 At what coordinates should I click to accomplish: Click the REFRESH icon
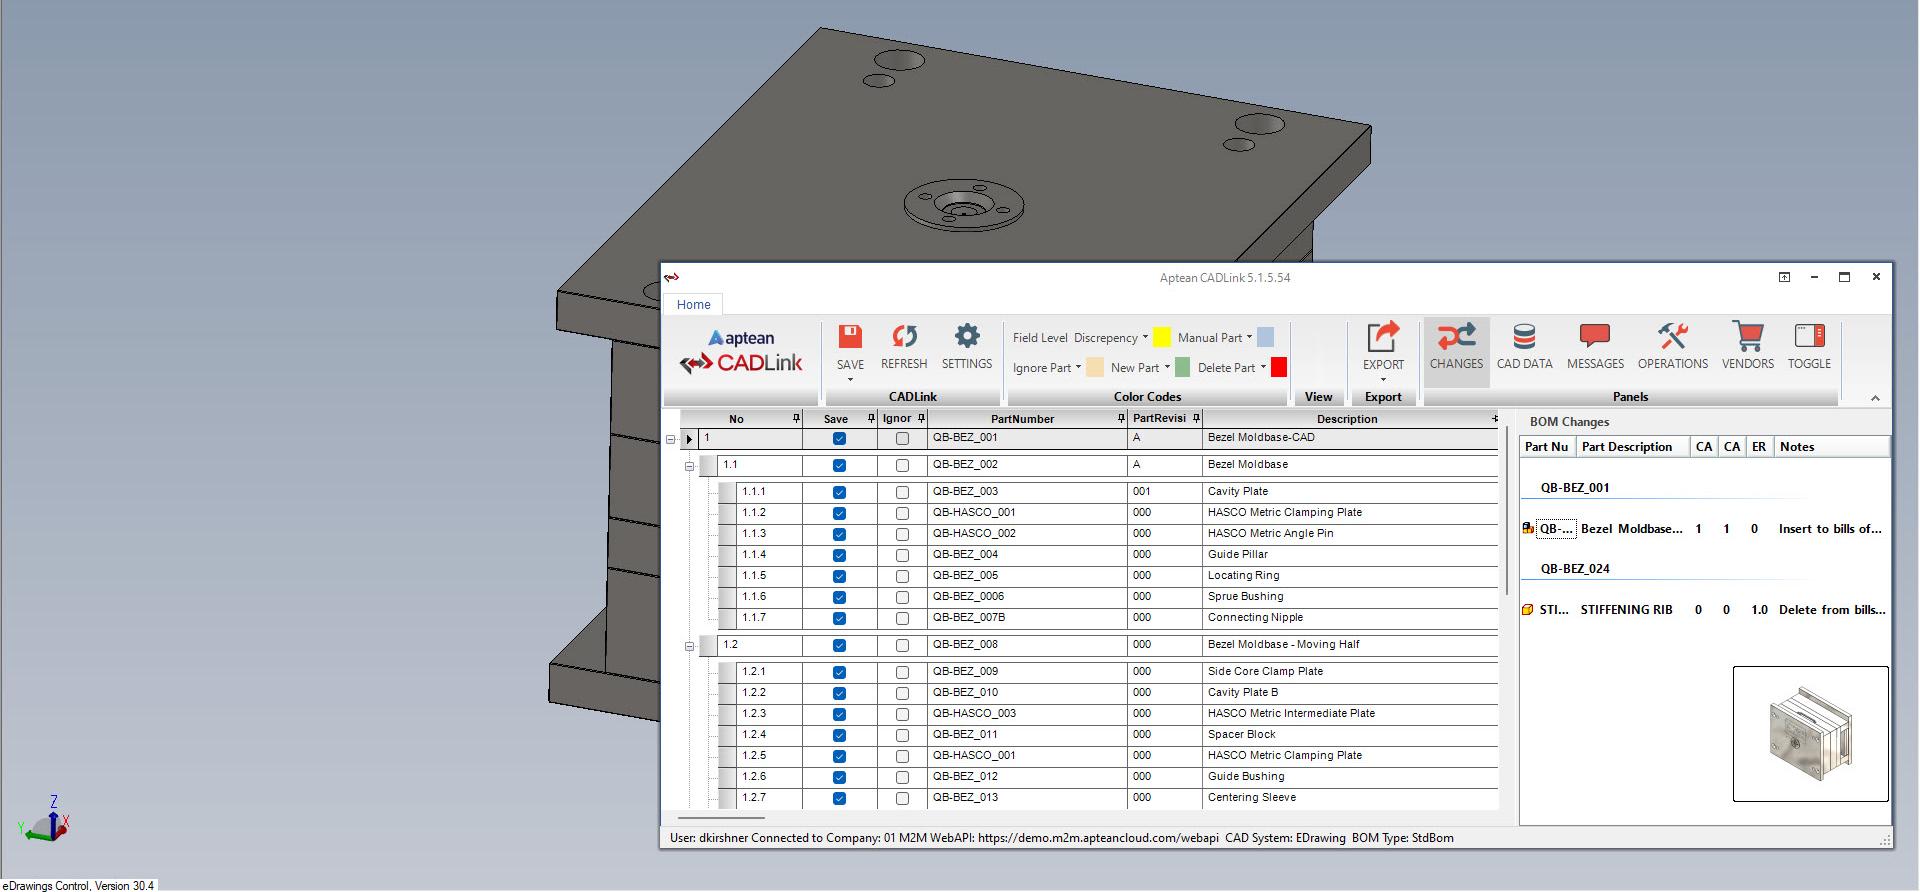904,337
